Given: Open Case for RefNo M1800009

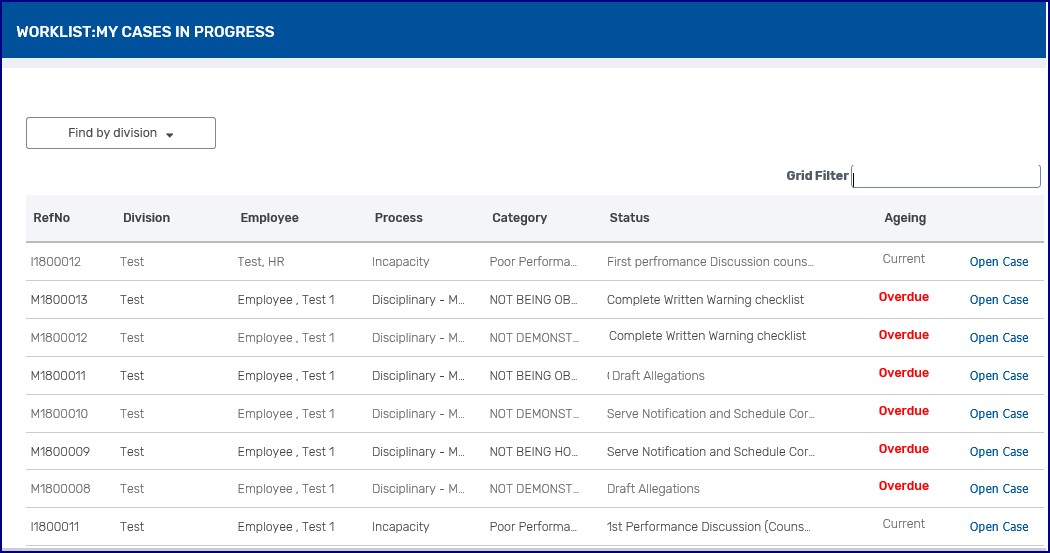Looking at the screenshot, I should point(998,452).
